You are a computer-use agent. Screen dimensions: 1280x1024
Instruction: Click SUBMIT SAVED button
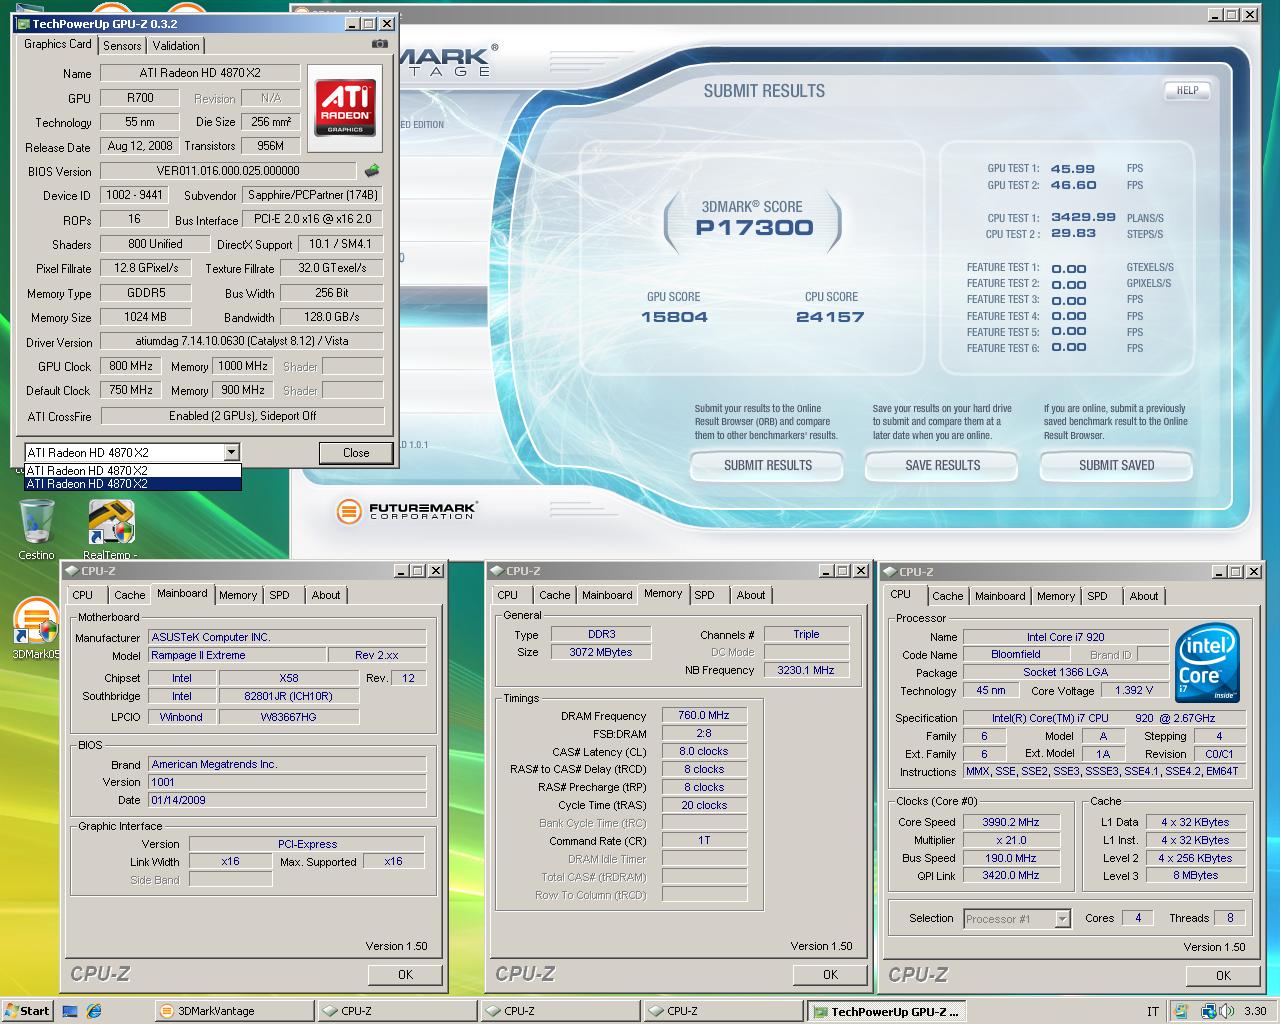(x=1116, y=465)
